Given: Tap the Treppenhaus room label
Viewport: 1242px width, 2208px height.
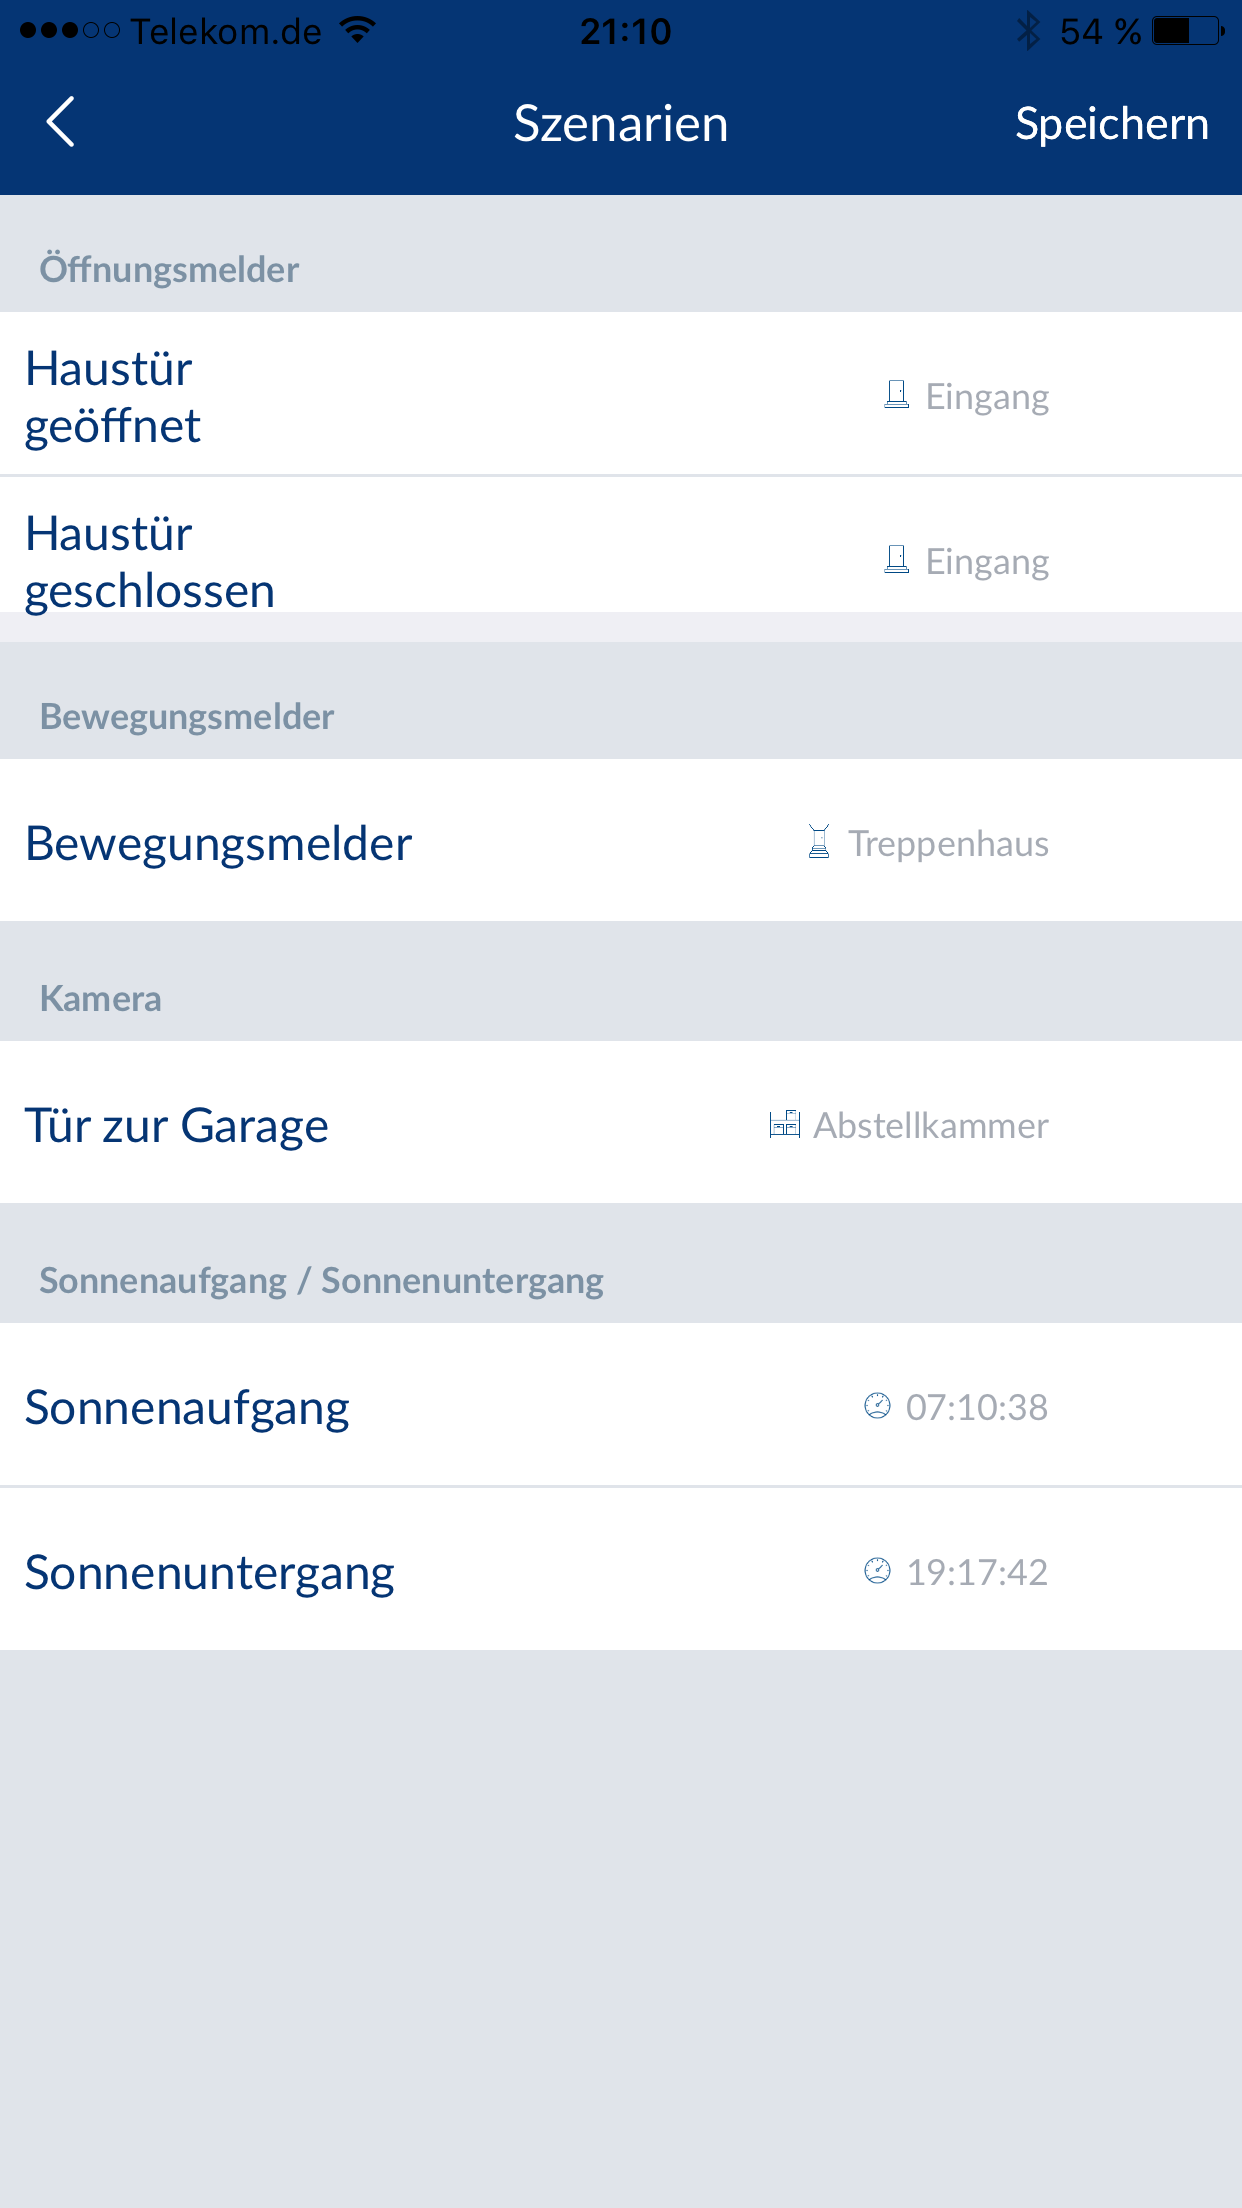Looking at the screenshot, I should click(x=948, y=843).
